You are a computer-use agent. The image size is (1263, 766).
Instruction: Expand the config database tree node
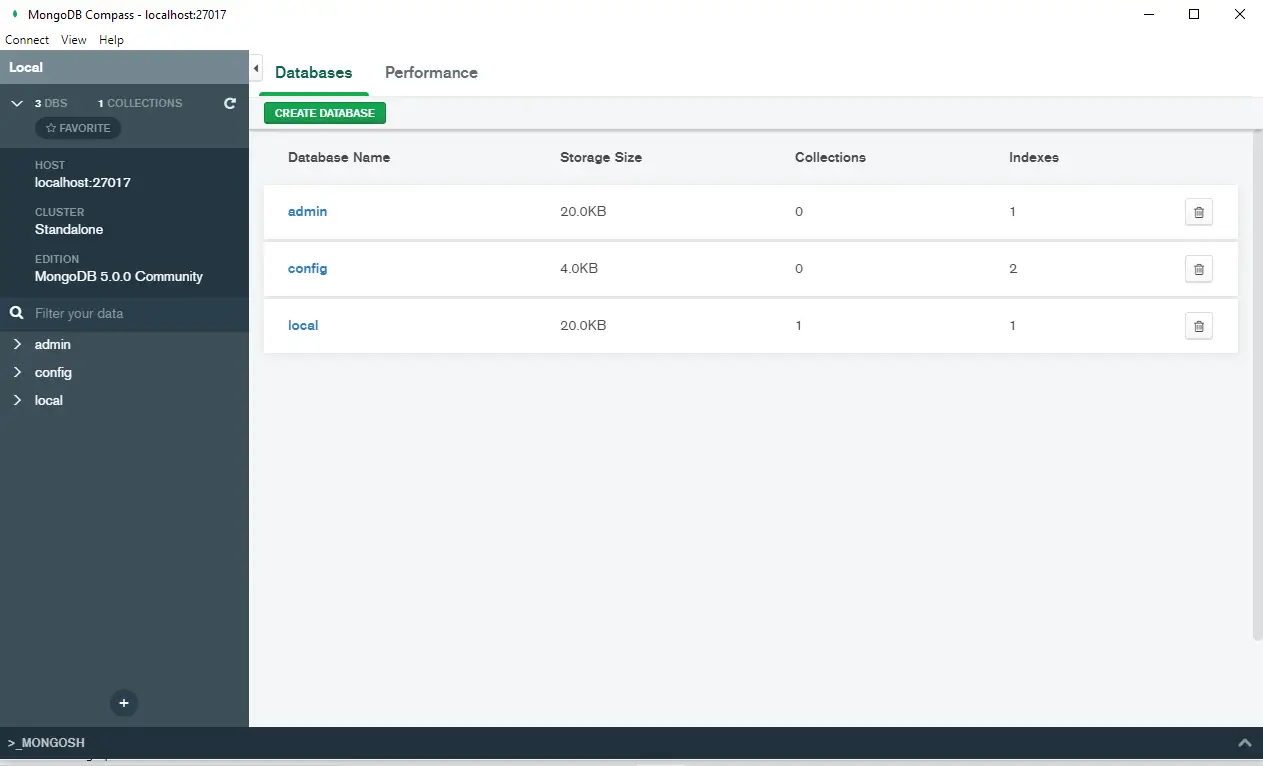pyautogui.click(x=17, y=372)
